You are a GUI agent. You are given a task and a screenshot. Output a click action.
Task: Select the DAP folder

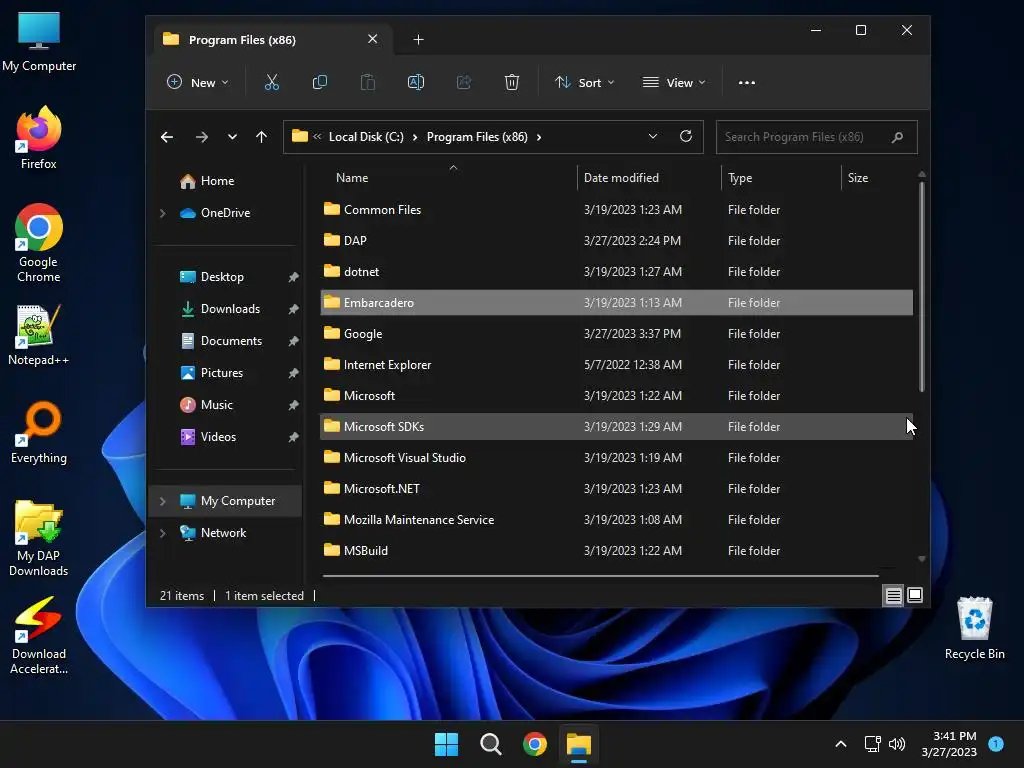[x=616, y=240]
